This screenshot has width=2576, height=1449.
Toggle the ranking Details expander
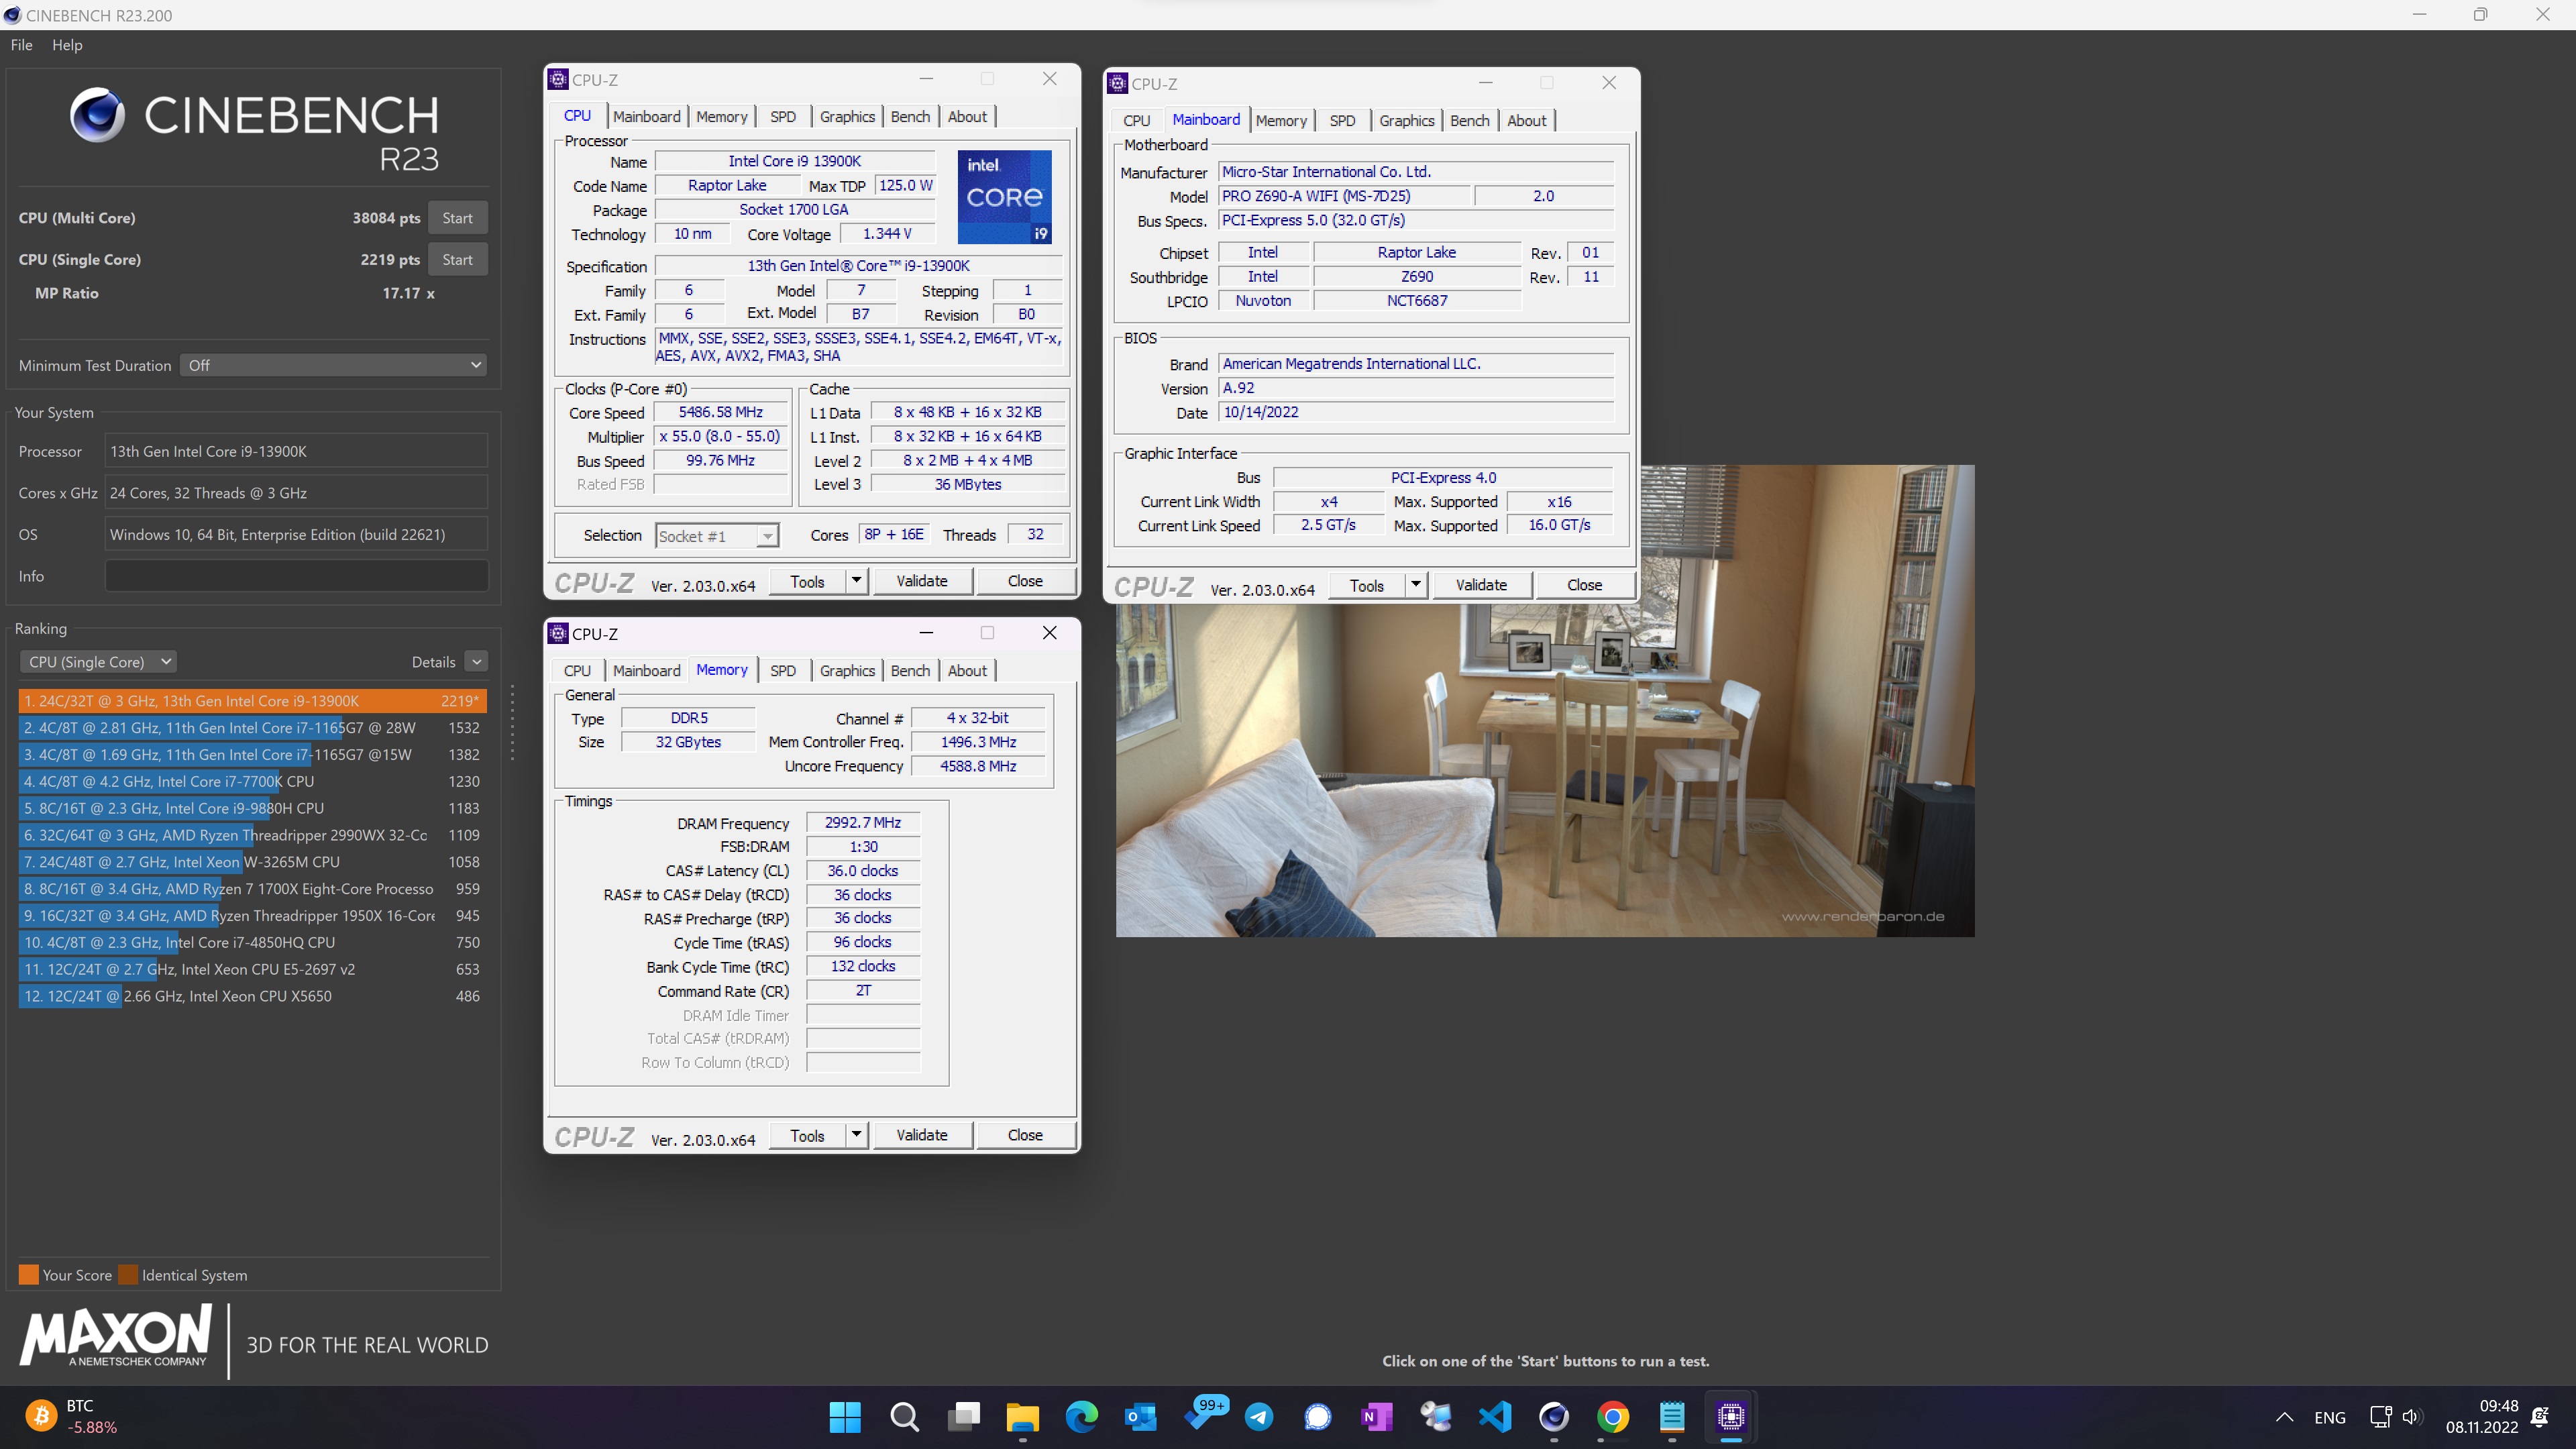[476, 662]
